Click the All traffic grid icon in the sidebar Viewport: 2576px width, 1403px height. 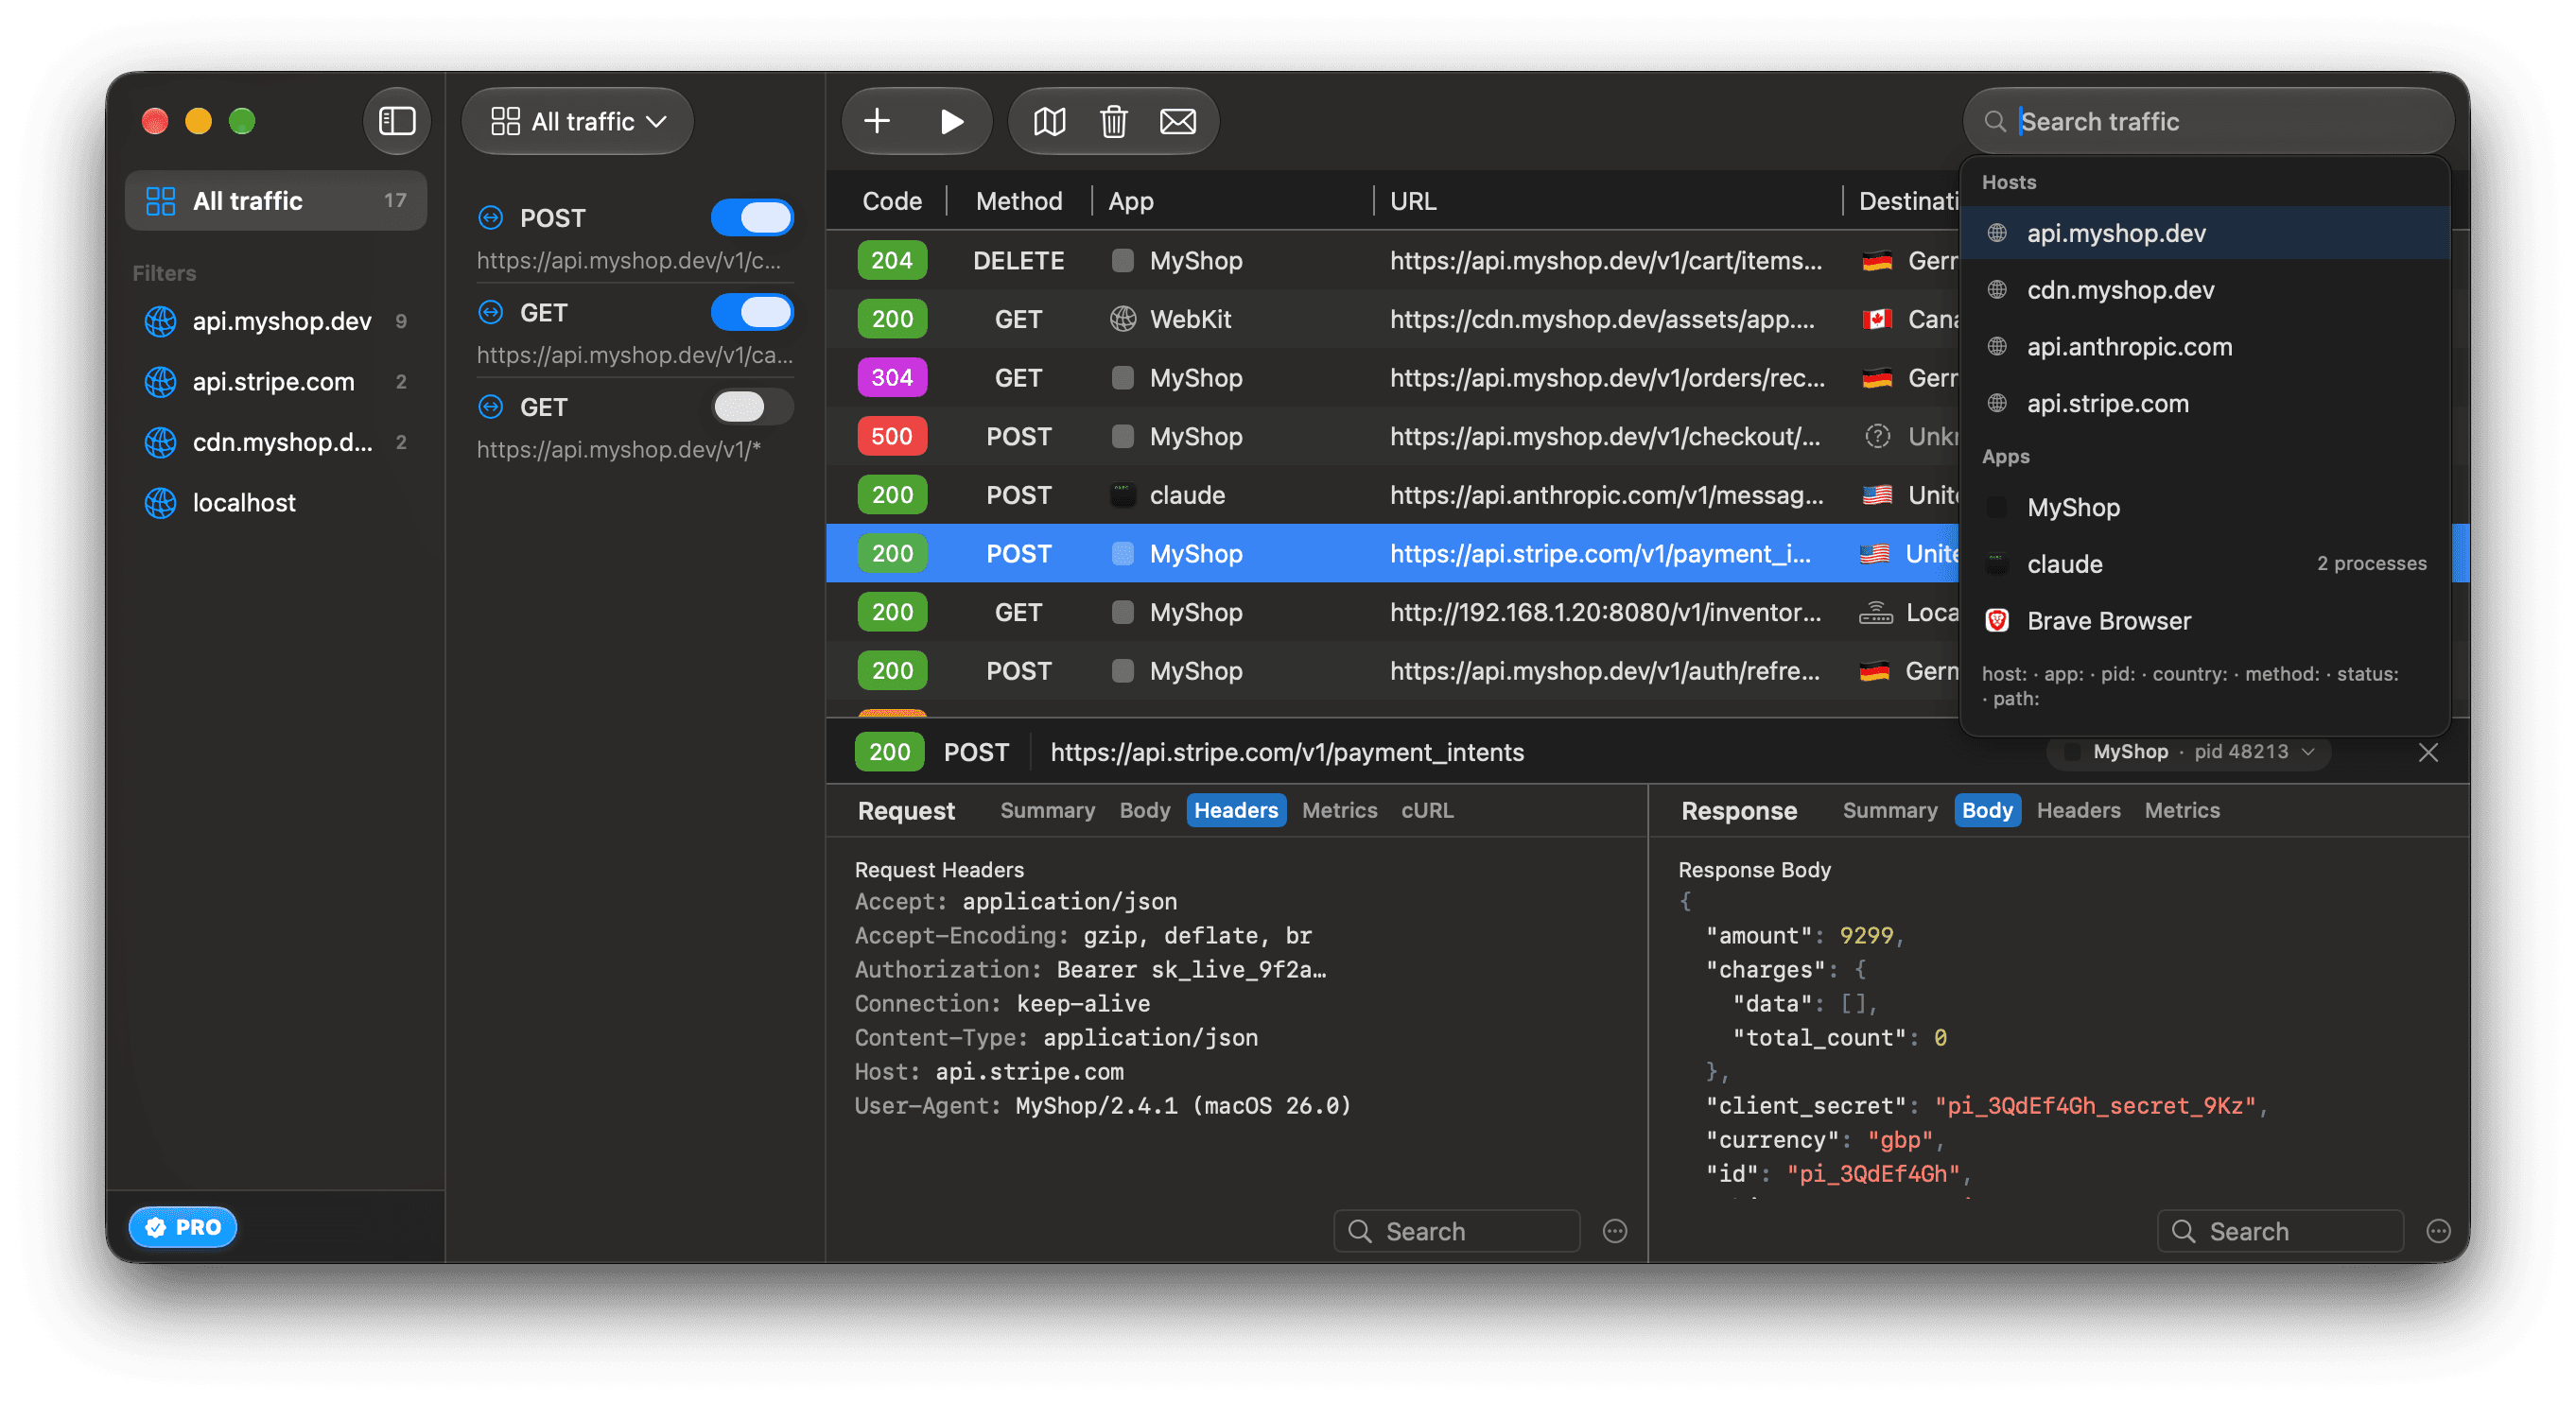[160, 200]
